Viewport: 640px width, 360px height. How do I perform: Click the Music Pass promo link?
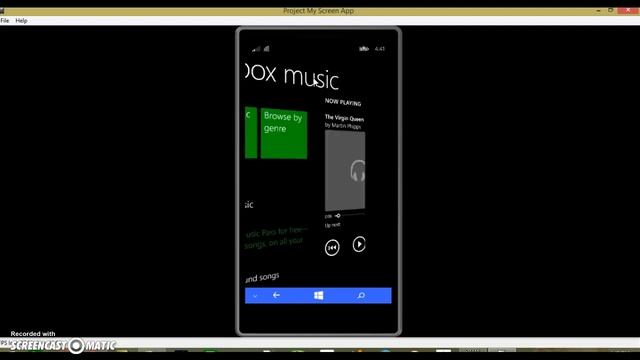275,238
